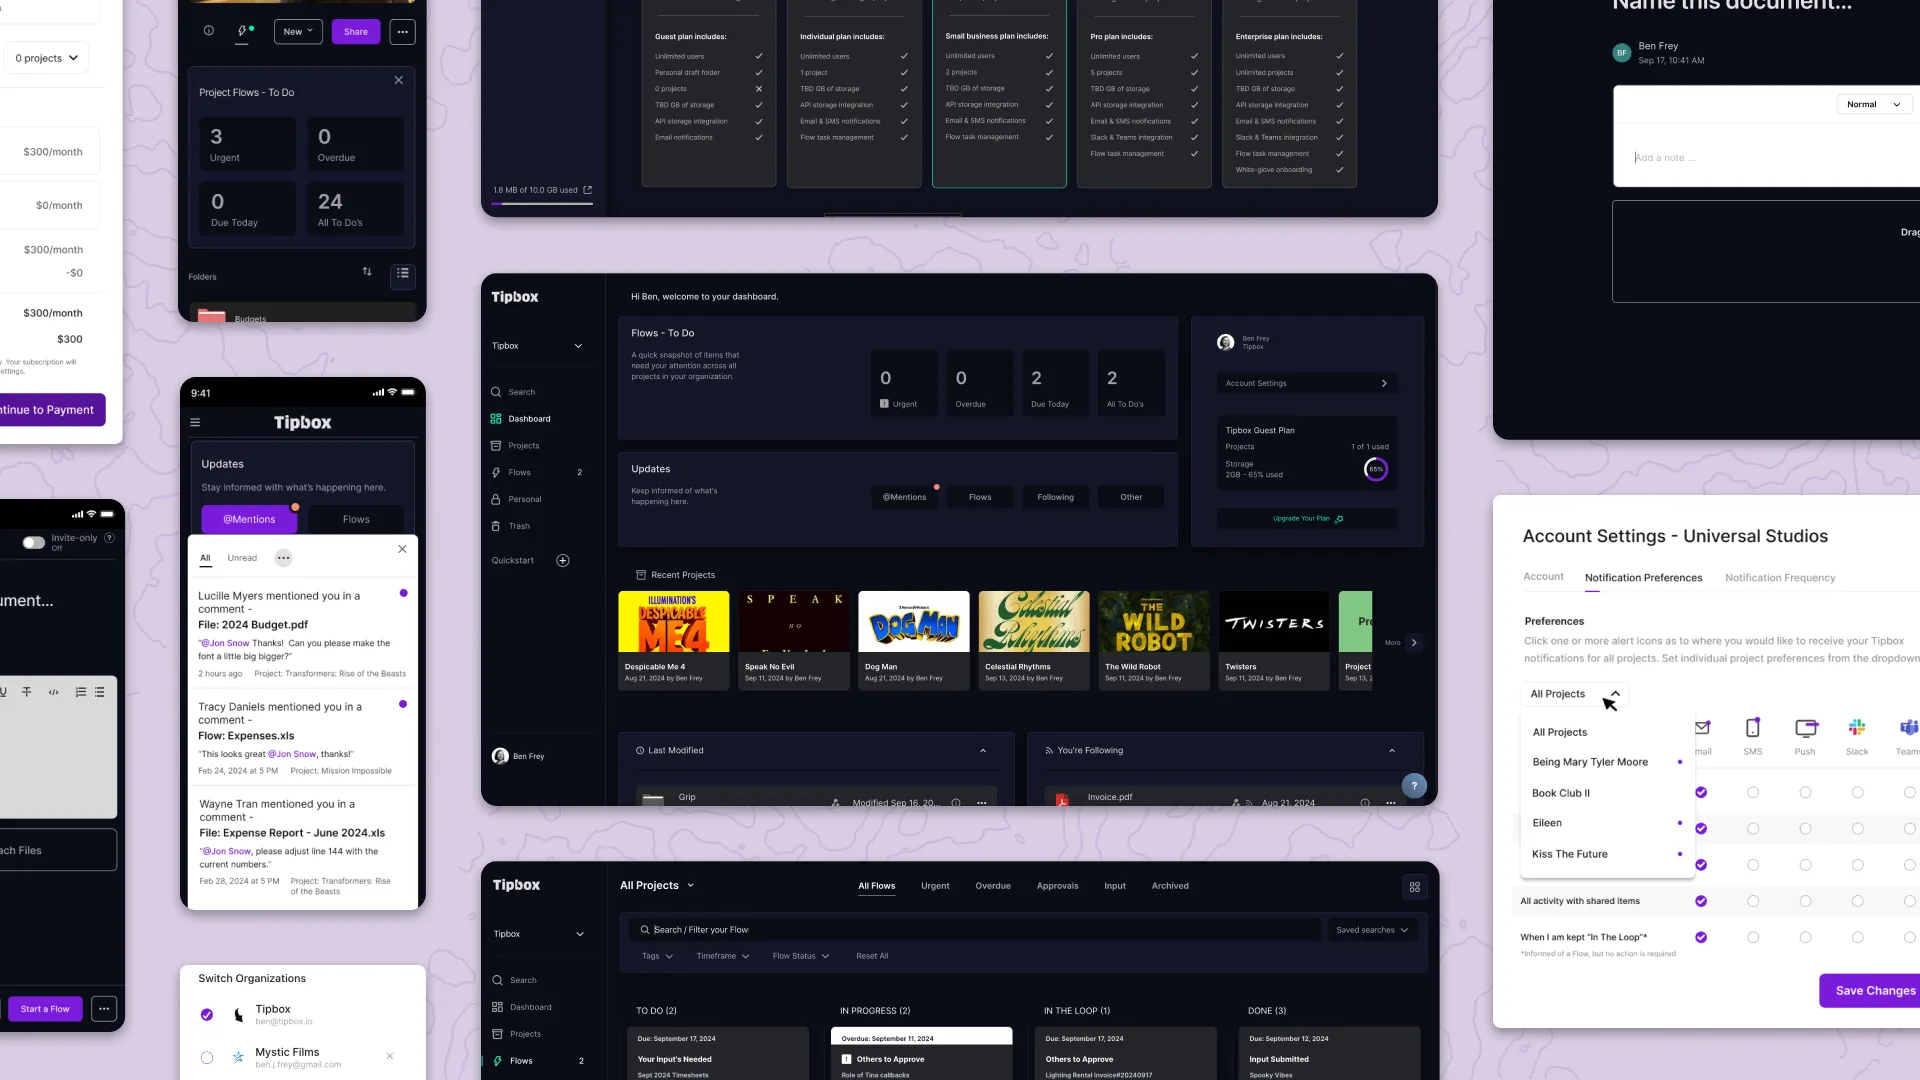Viewport: 1920px width, 1080px height.
Task: Open the 0 projects dropdown
Action: click(46, 58)
